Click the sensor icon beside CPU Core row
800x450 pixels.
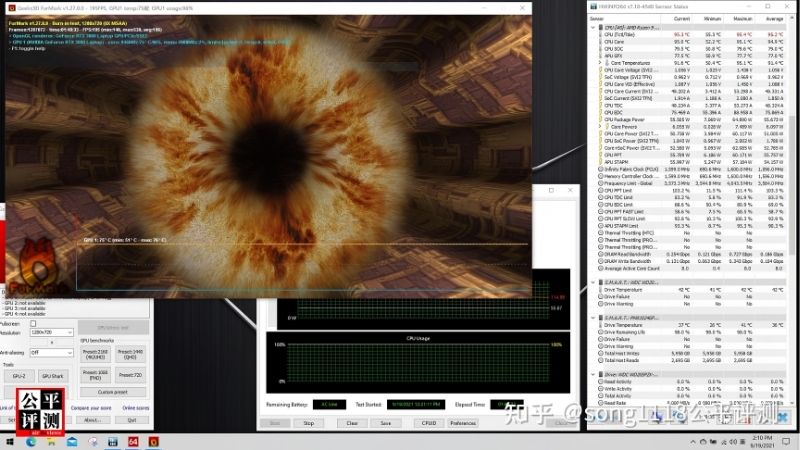click(601, 42)
